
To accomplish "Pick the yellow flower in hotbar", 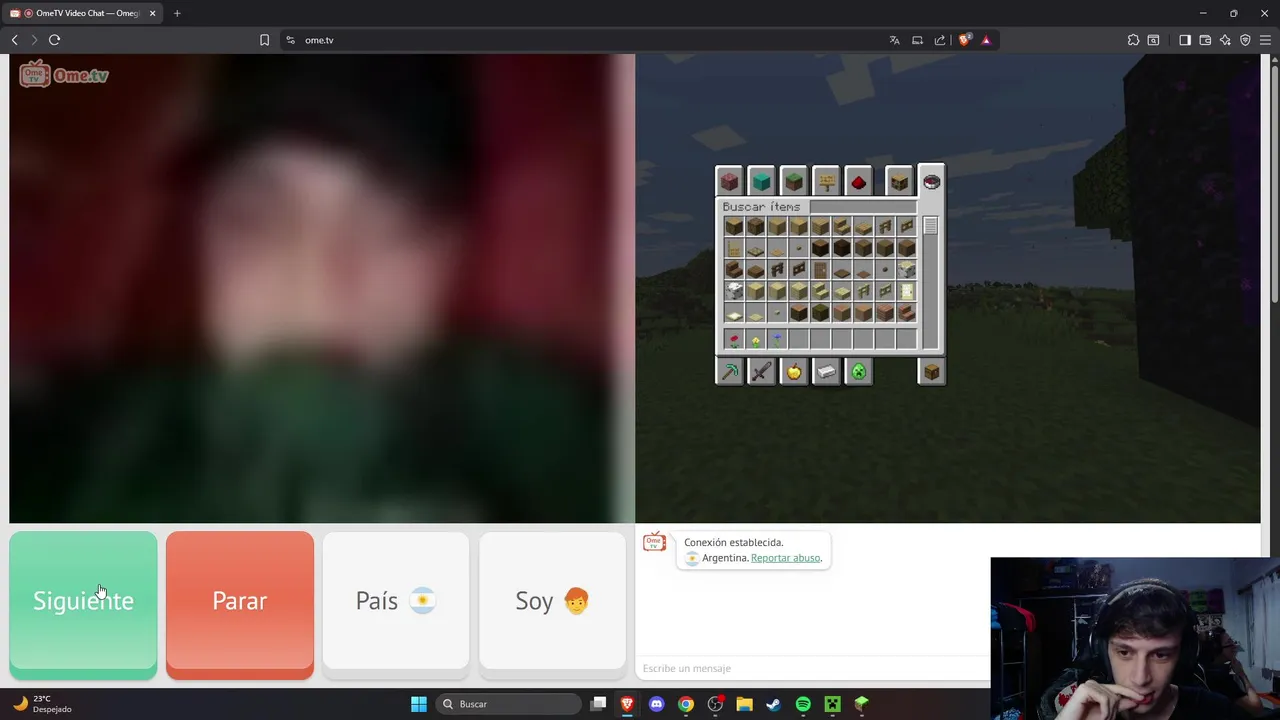I will pos(756,340).
